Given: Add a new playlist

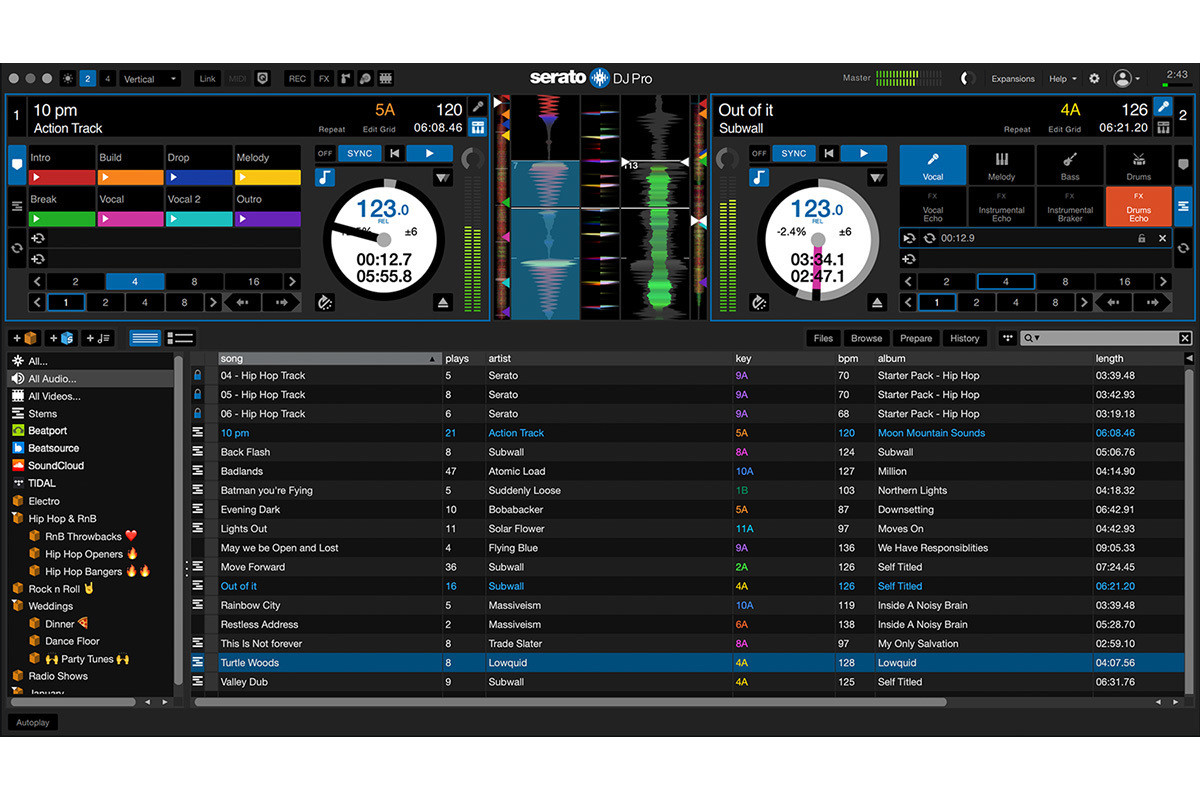Looking at the screenshot, I should tap(98, 338).
